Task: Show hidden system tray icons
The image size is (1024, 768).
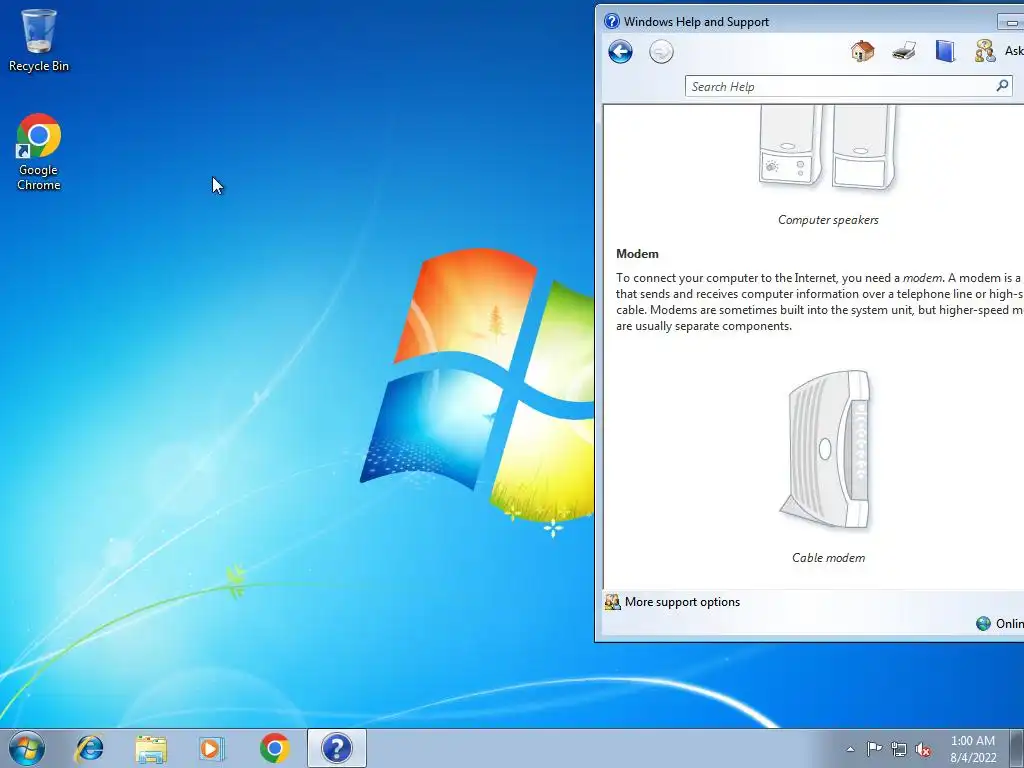Action: click(x=850, y=749)
